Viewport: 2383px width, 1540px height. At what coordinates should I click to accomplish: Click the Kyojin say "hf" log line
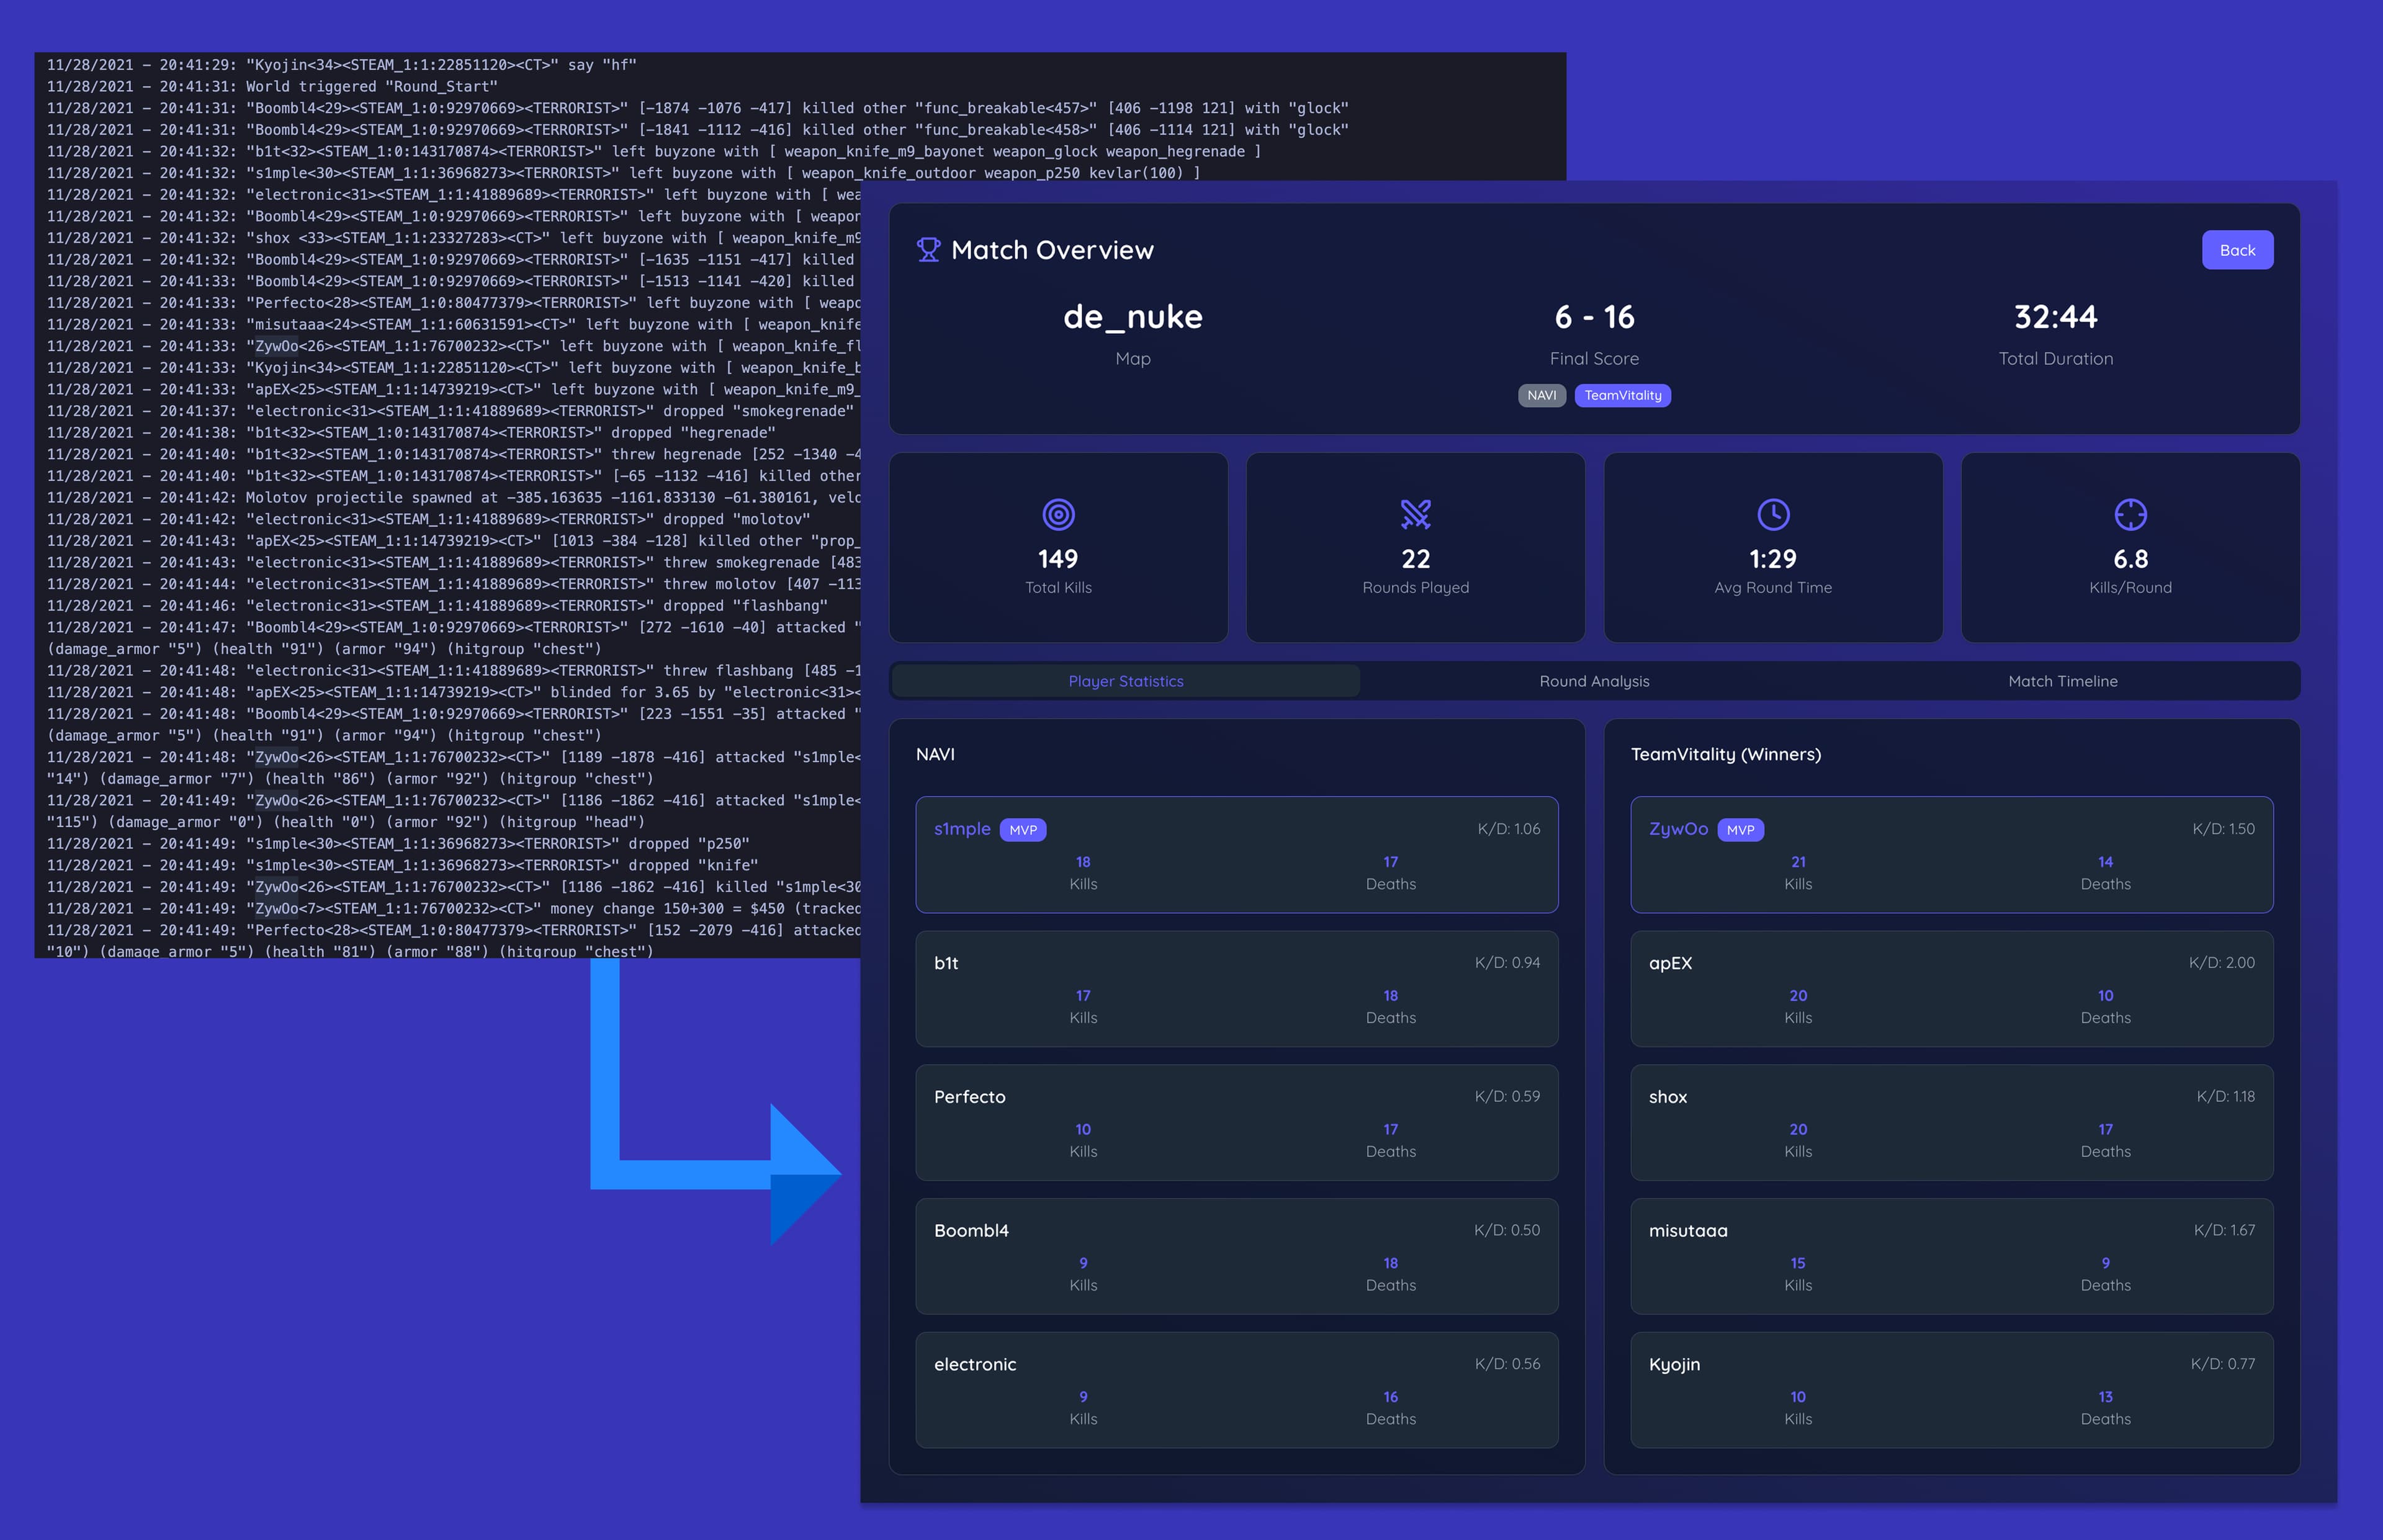coord(341,65)
